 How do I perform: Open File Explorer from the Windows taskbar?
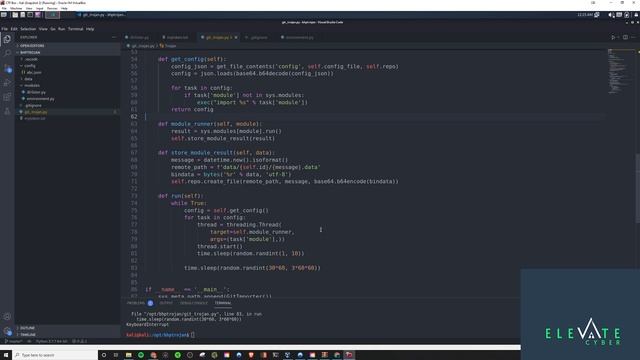[x=128, y=355]
